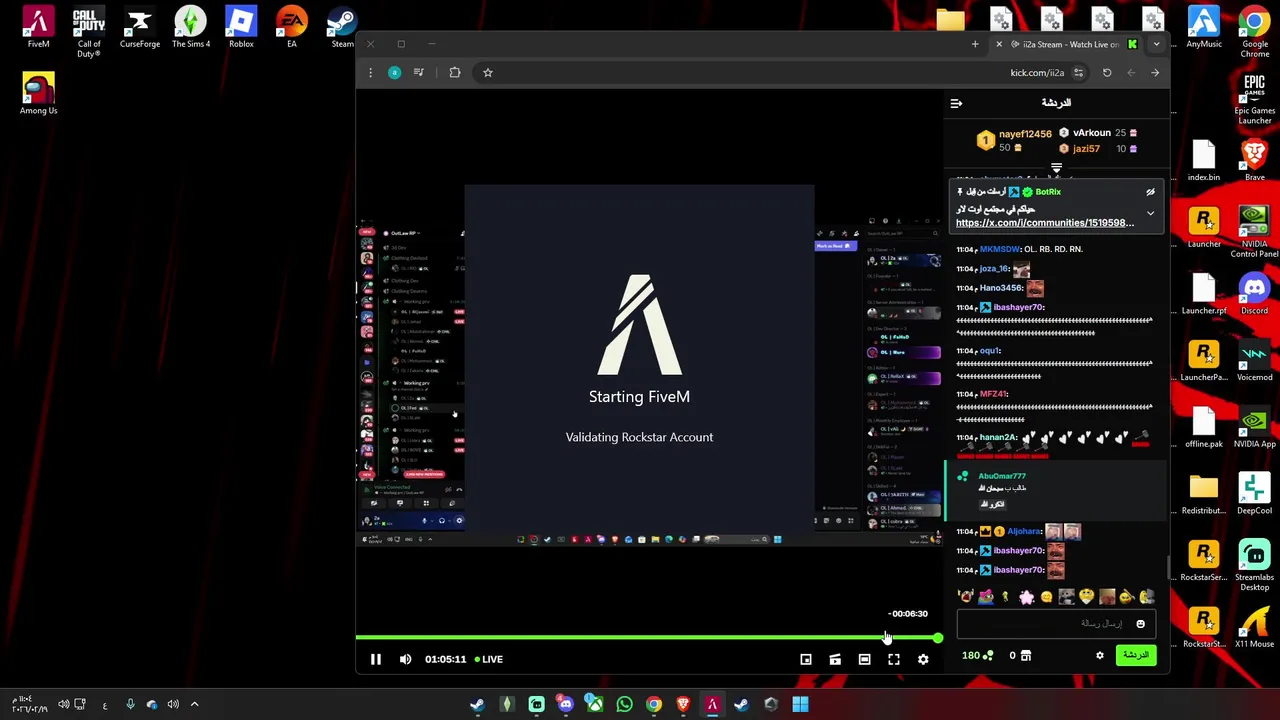Select the AnyMusic desktop icon
Screen dimensions: 1280x720
[1204, 28]
